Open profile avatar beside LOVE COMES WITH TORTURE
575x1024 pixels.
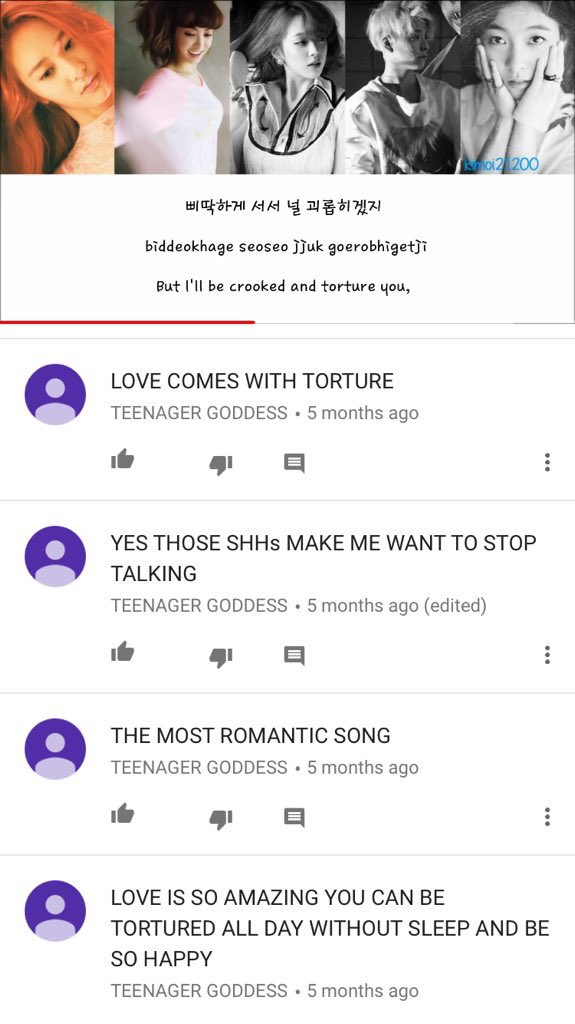pyautogui.click(x=55, y=394)
